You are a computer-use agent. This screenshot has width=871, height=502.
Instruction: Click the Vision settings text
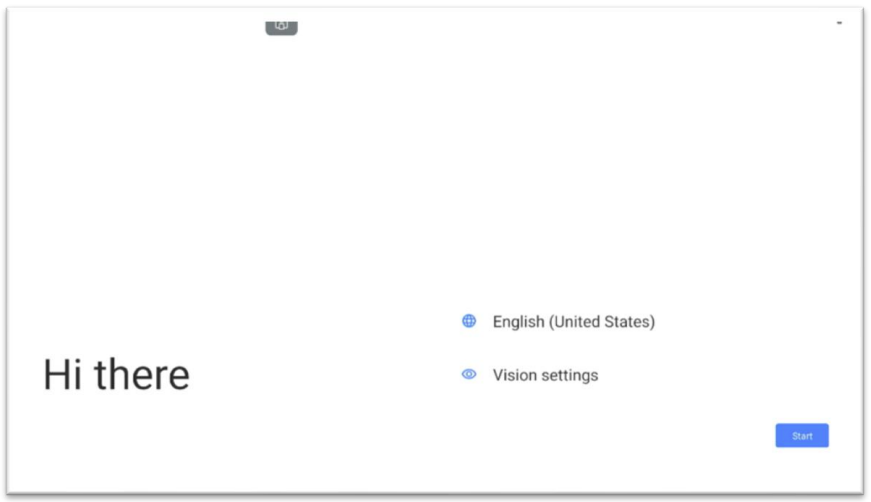click(x=545, y=375)
